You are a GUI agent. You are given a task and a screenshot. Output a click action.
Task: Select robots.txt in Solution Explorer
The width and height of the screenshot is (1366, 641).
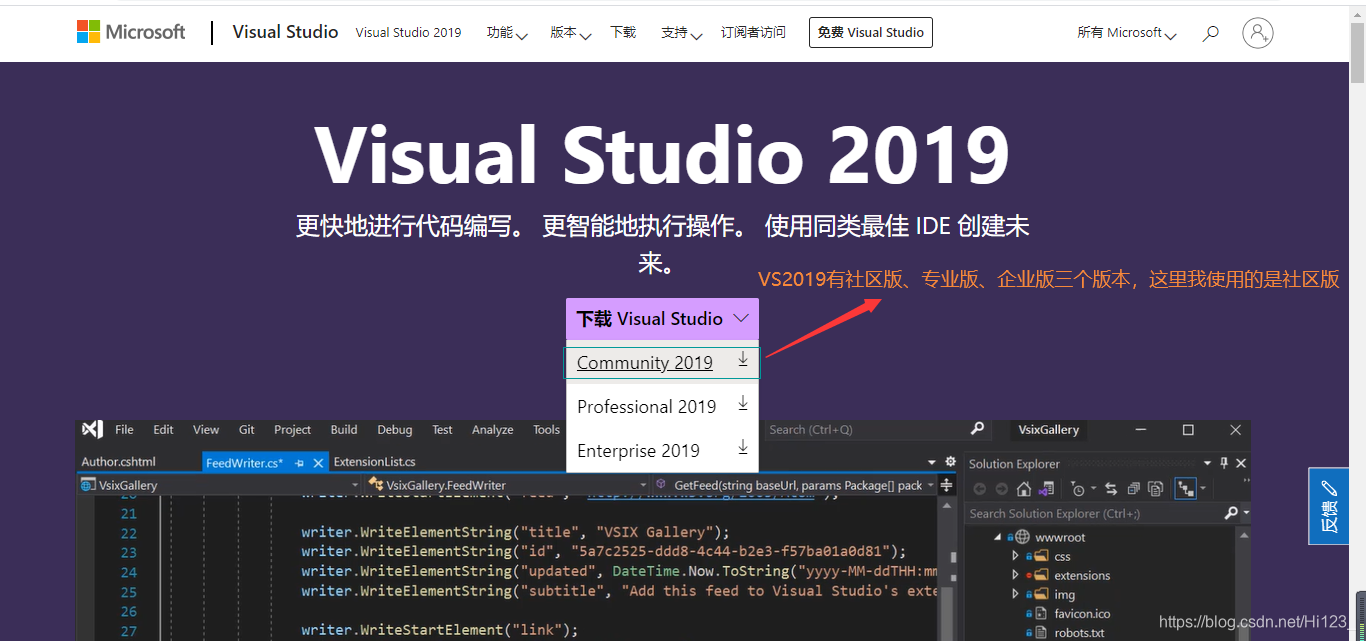point(1079,632)
